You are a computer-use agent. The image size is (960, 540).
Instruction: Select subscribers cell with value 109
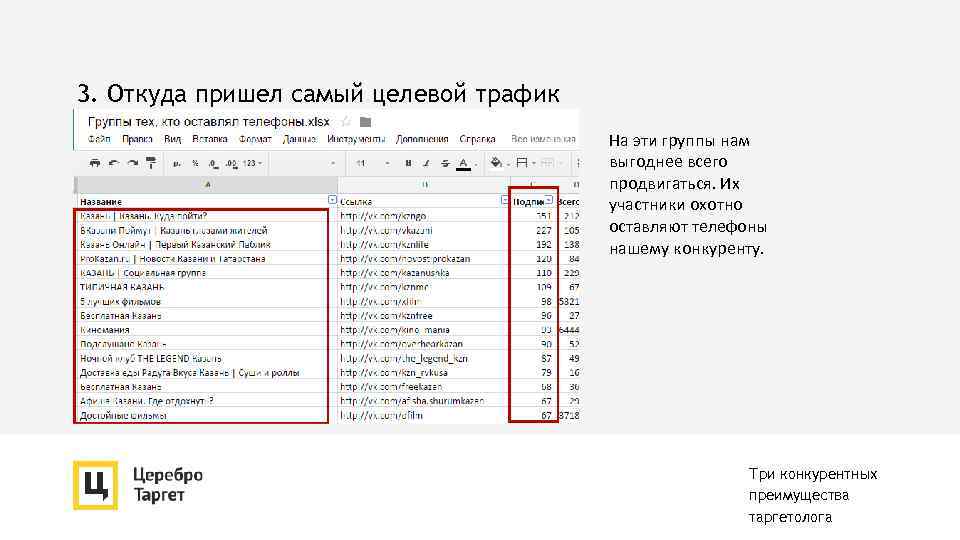[533, 287]
